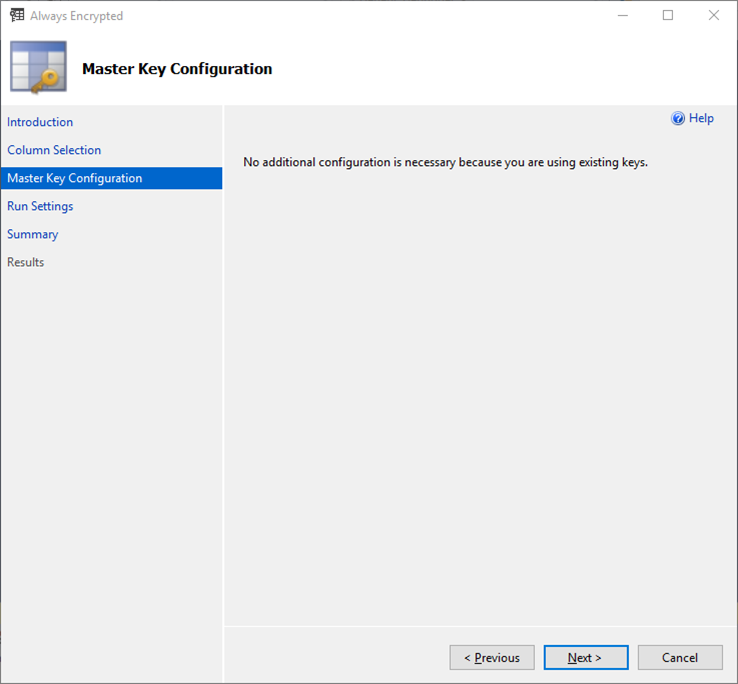
Task: Click the blue question mark Help icon
Action: coord(678,119)
